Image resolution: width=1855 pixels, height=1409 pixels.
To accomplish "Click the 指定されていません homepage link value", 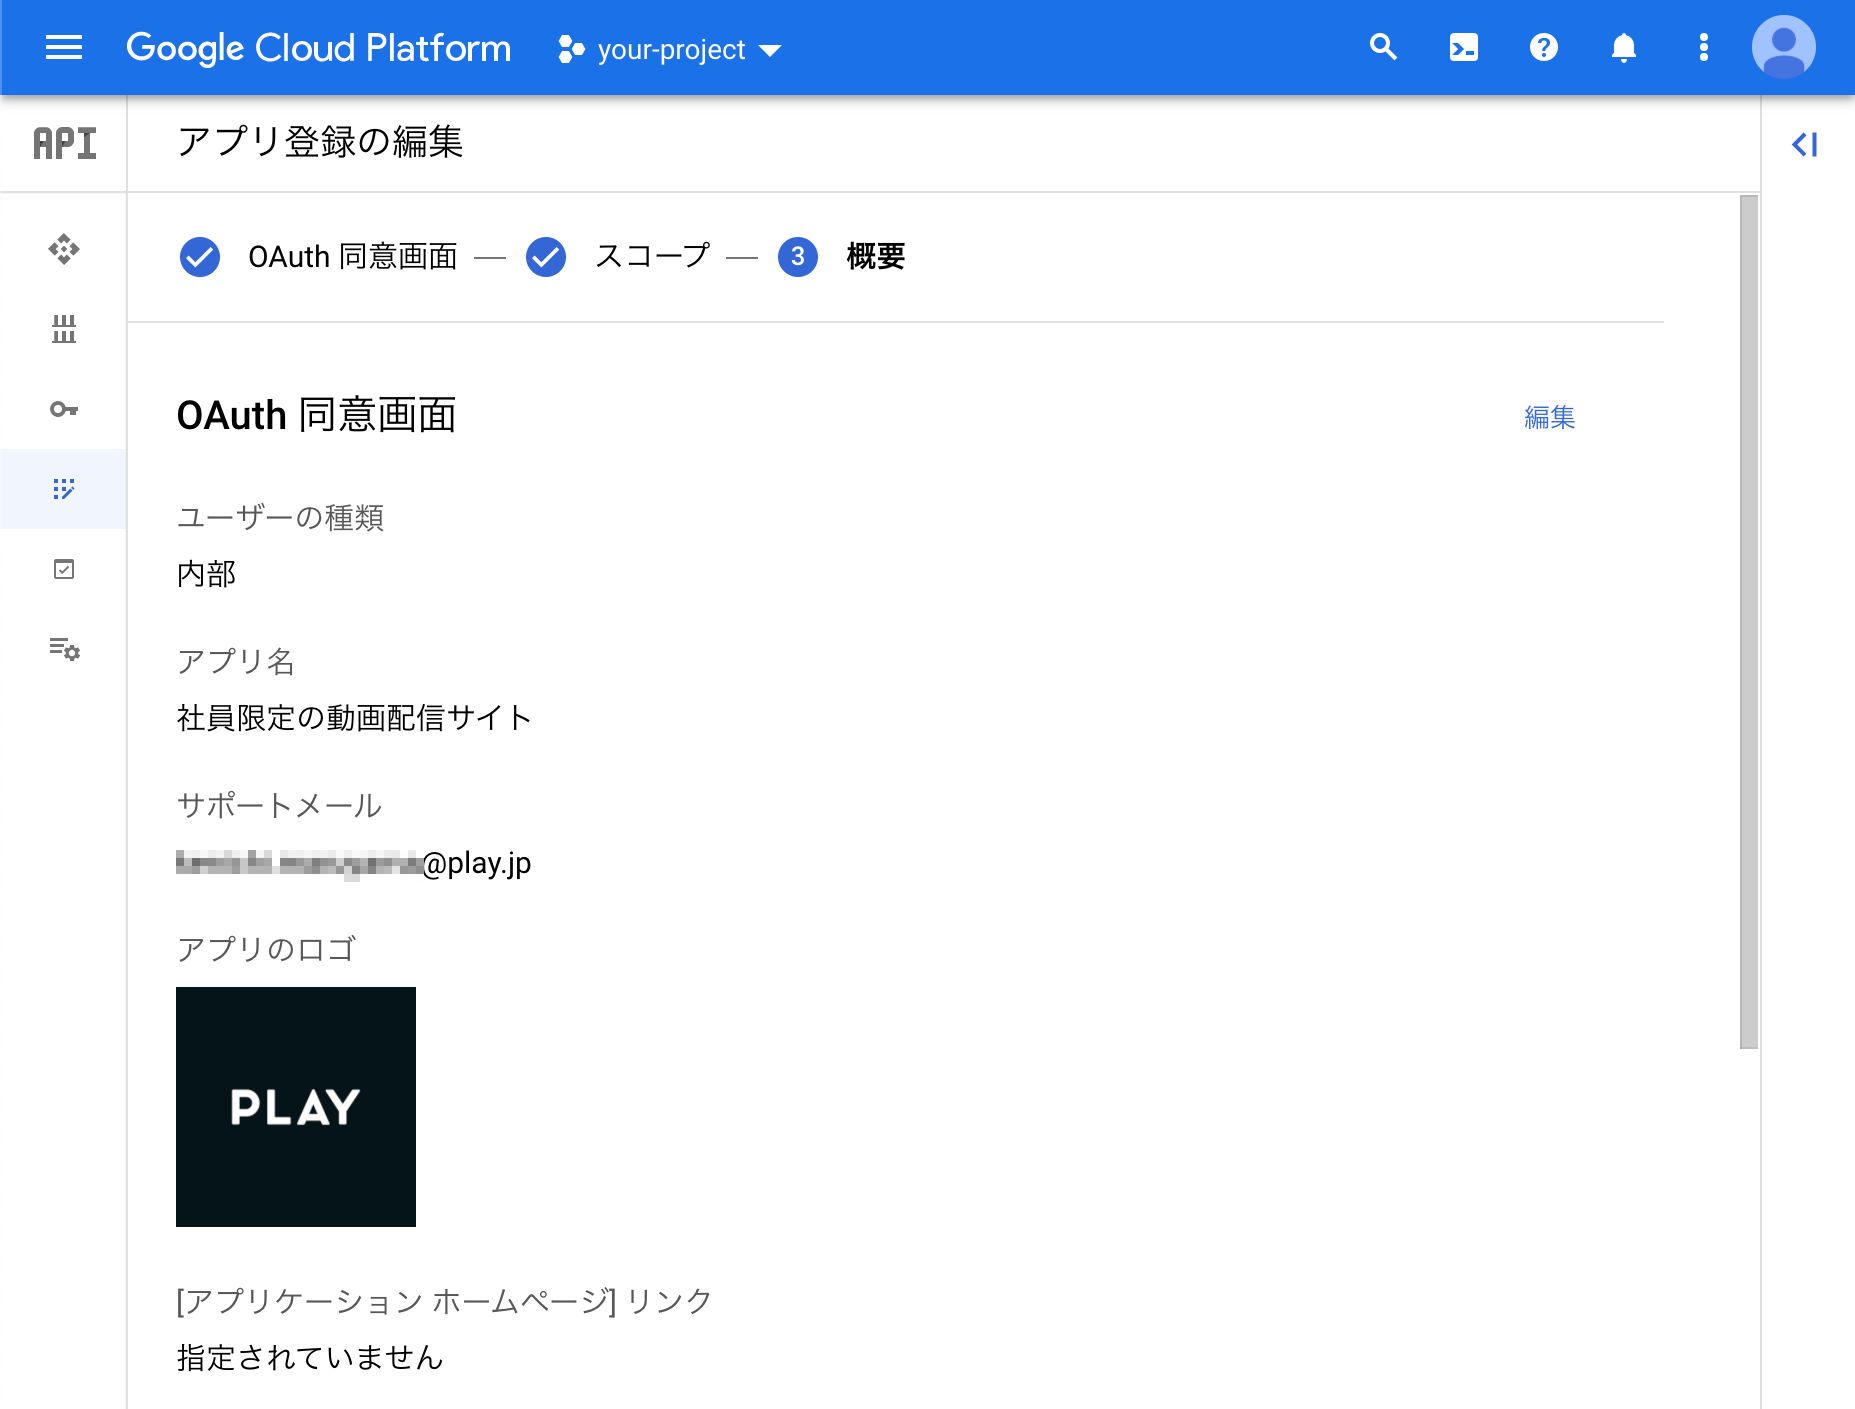I will click(x=310, y=1358).
